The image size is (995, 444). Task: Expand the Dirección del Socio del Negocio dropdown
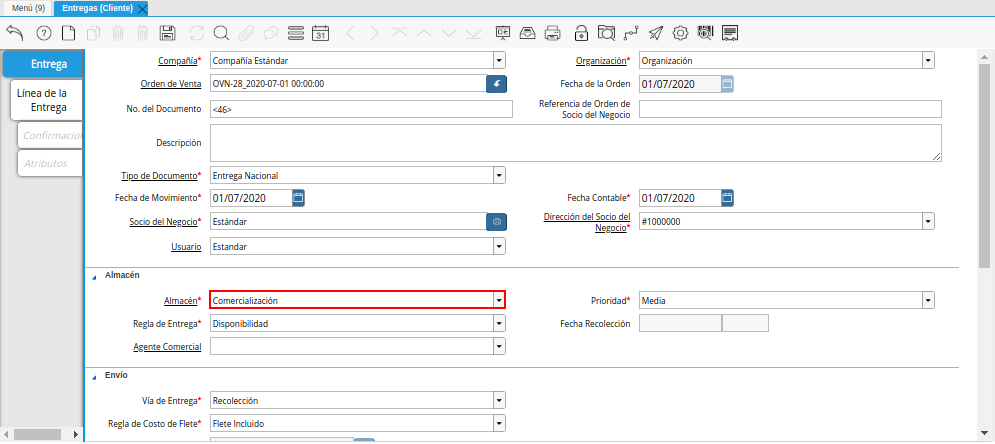928,221
